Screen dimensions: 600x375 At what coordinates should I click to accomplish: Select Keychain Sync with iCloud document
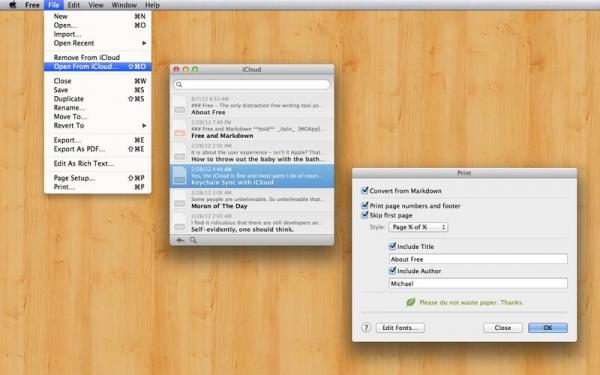(x=252, y=176)
